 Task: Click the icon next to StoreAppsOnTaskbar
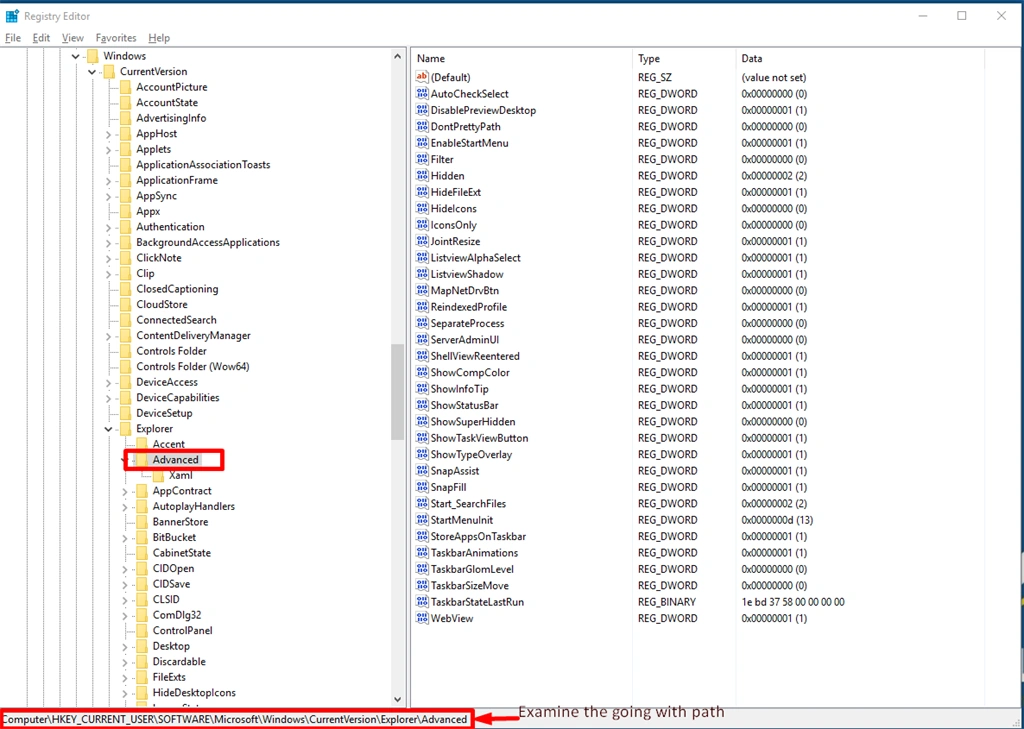(x=422, y=536)
